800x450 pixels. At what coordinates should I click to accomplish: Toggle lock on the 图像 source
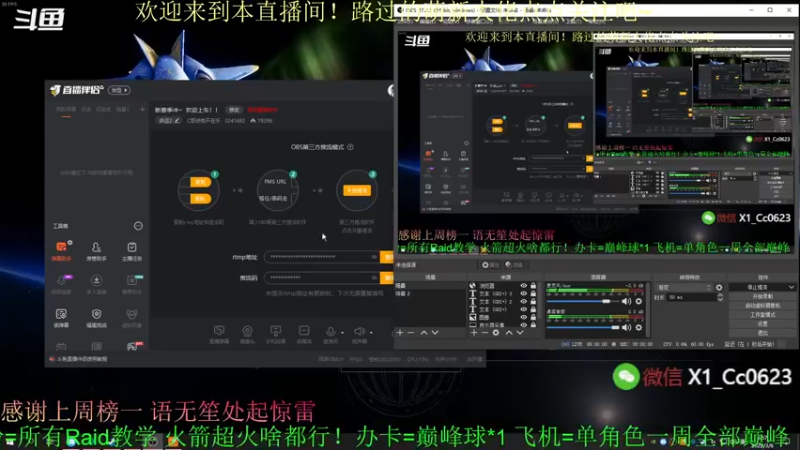click(x=533, y=317)
